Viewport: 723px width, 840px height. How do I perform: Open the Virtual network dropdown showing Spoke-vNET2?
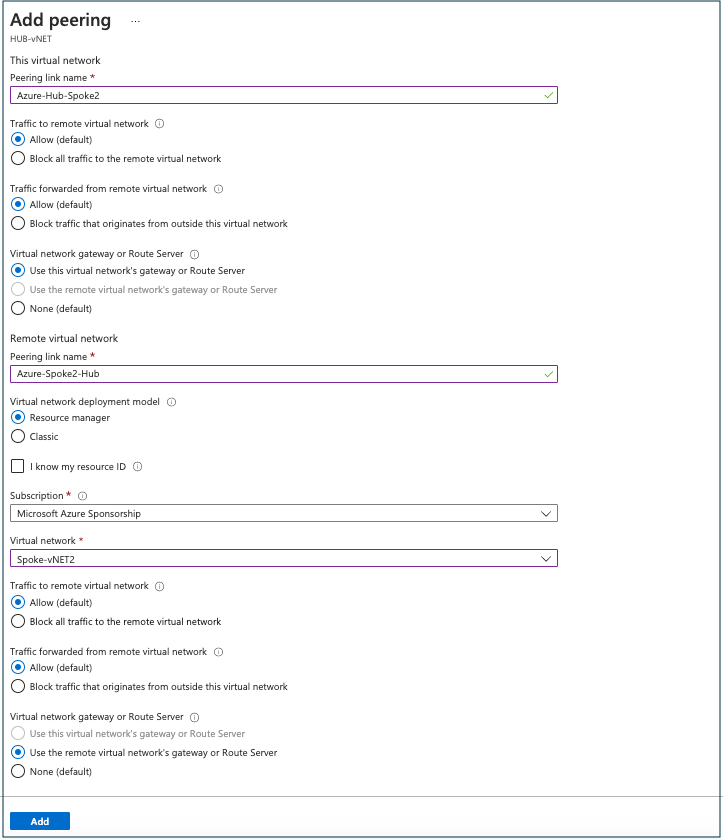pyautogui.click(x=547, y=558)
